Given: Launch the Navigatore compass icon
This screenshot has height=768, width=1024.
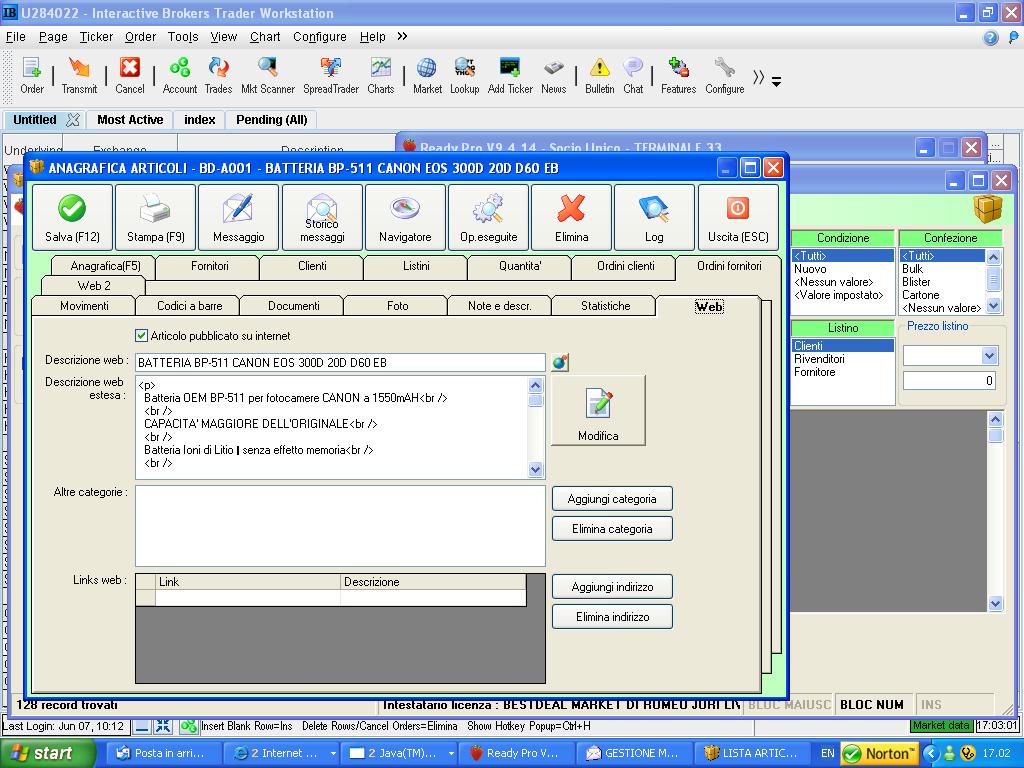Looking at the screenshot, I should click(405, 217).
